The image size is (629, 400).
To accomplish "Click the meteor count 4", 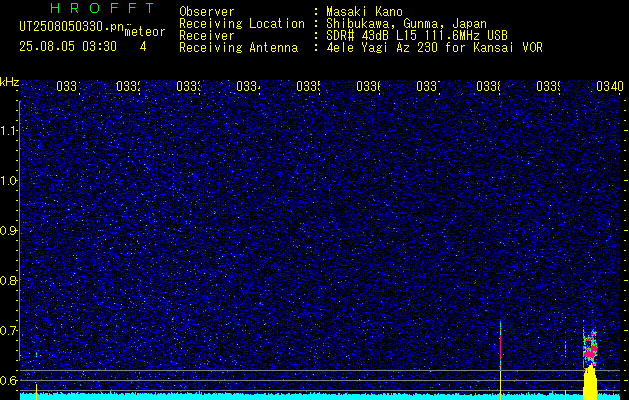I will tap(143, 47).
